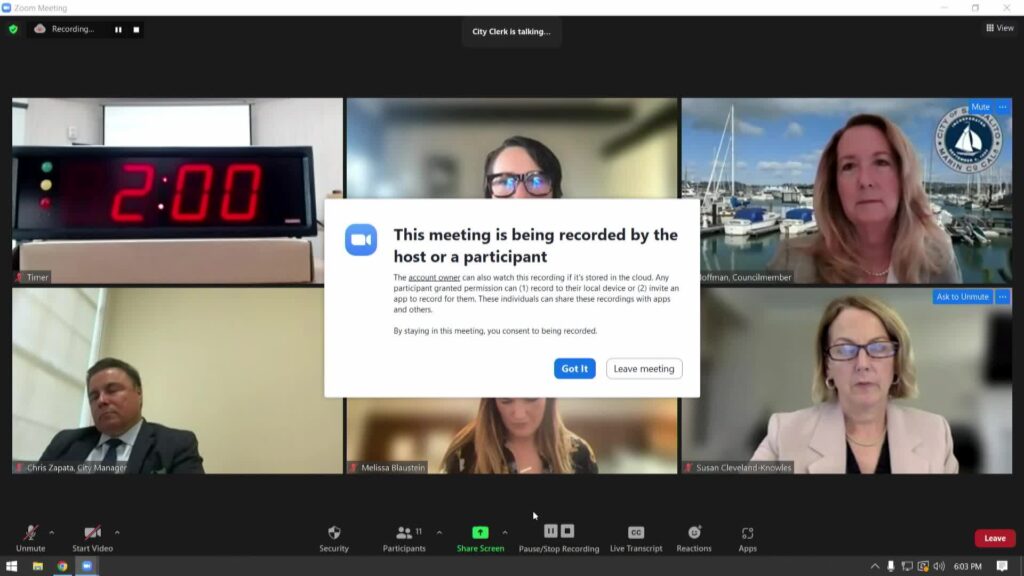This screenshot has height=576, width=1024.
Task: Toggle the Unmute microphone button
Action: 31,539
